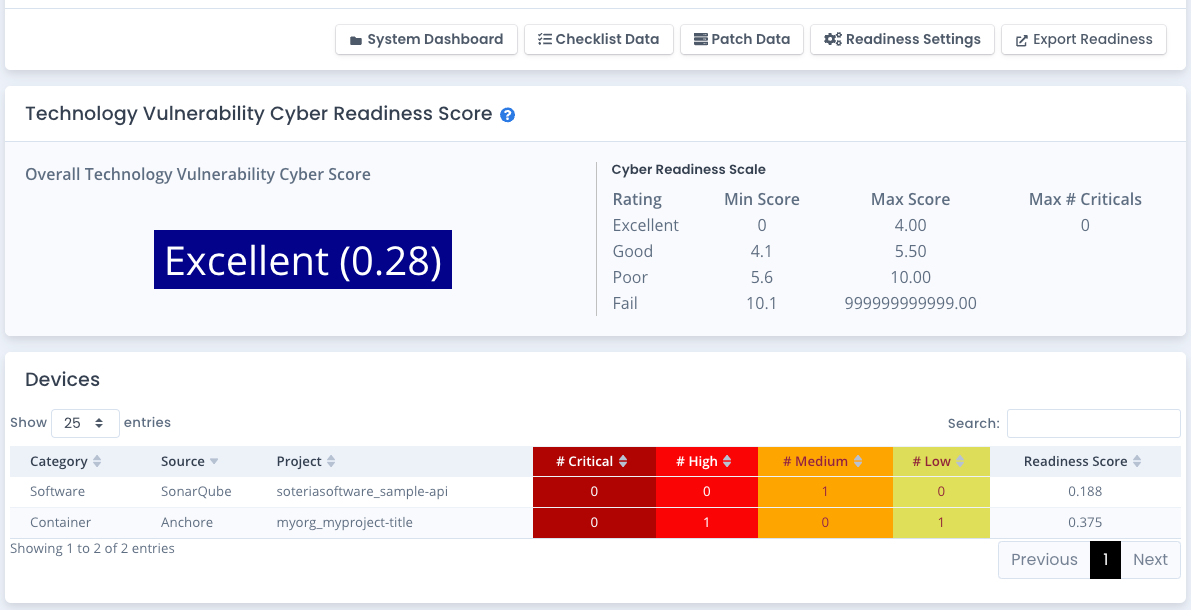Select myorg_myproject-title project cell
The width and height of the screenshot is (1191, 610).
pos(345,523)
